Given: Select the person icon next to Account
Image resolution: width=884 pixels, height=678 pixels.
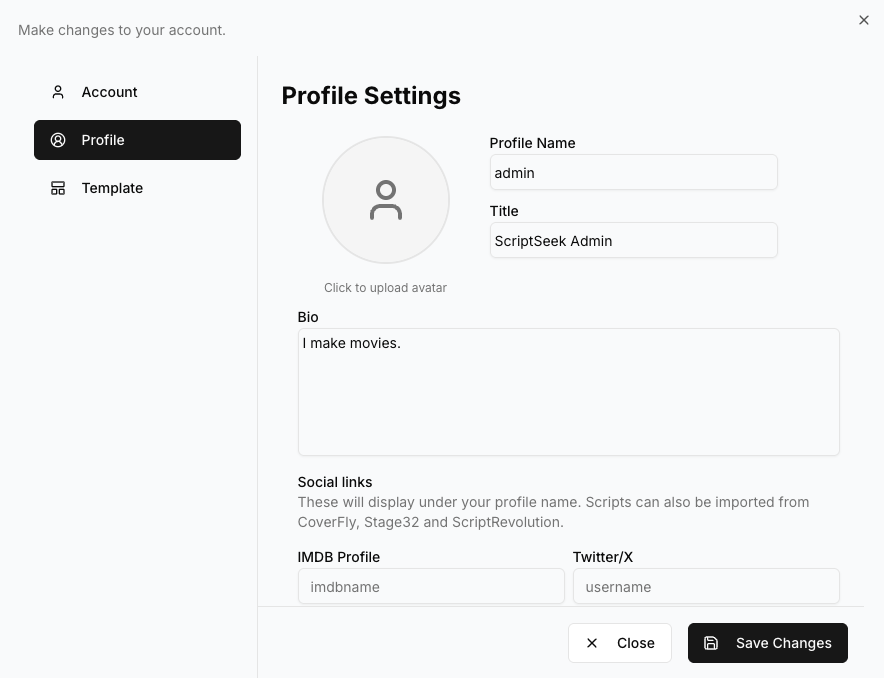Looking at the screenshot, I should 57,92.
